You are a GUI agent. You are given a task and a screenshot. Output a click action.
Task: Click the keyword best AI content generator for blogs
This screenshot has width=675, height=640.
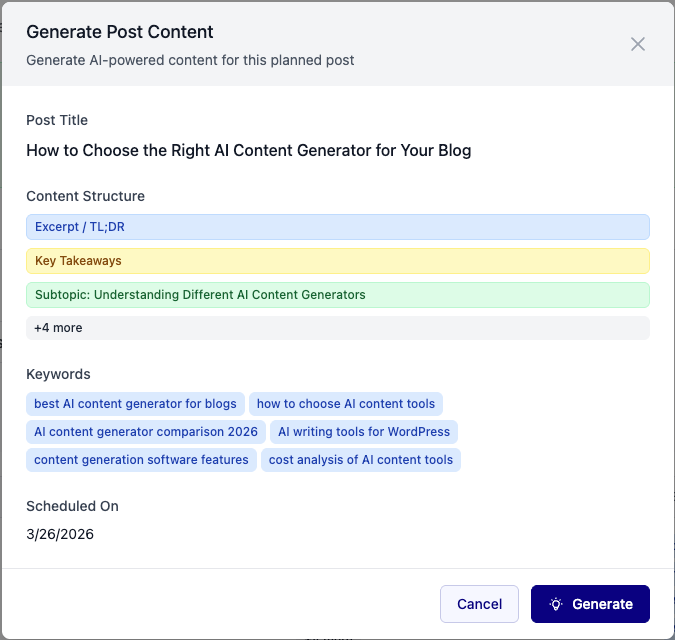(135, 404)
